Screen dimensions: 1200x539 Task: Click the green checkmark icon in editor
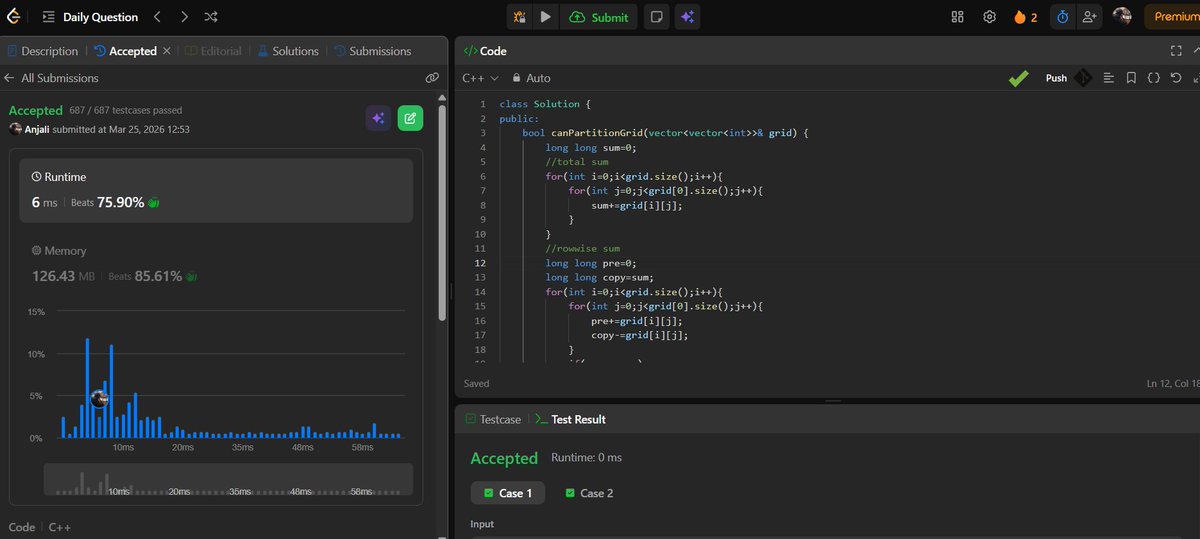pos(1018,78)
